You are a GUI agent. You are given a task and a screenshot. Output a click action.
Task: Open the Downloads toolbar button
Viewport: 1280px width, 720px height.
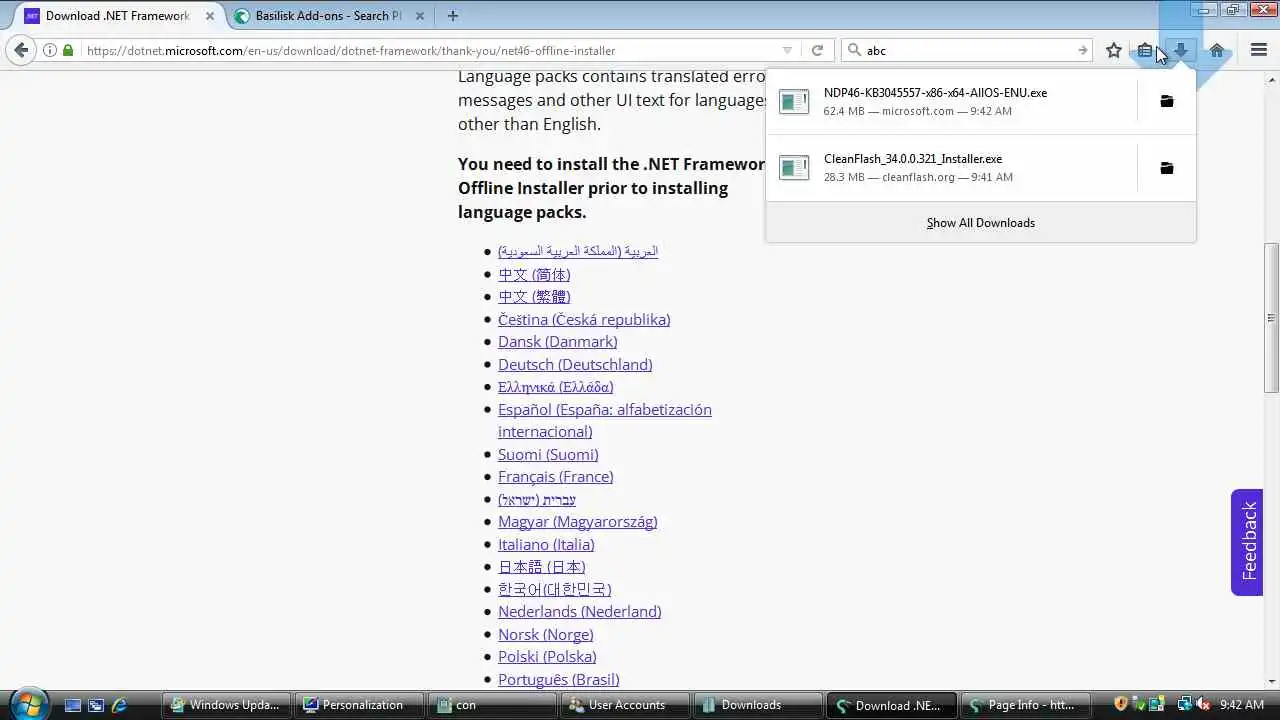[1180, 50]
